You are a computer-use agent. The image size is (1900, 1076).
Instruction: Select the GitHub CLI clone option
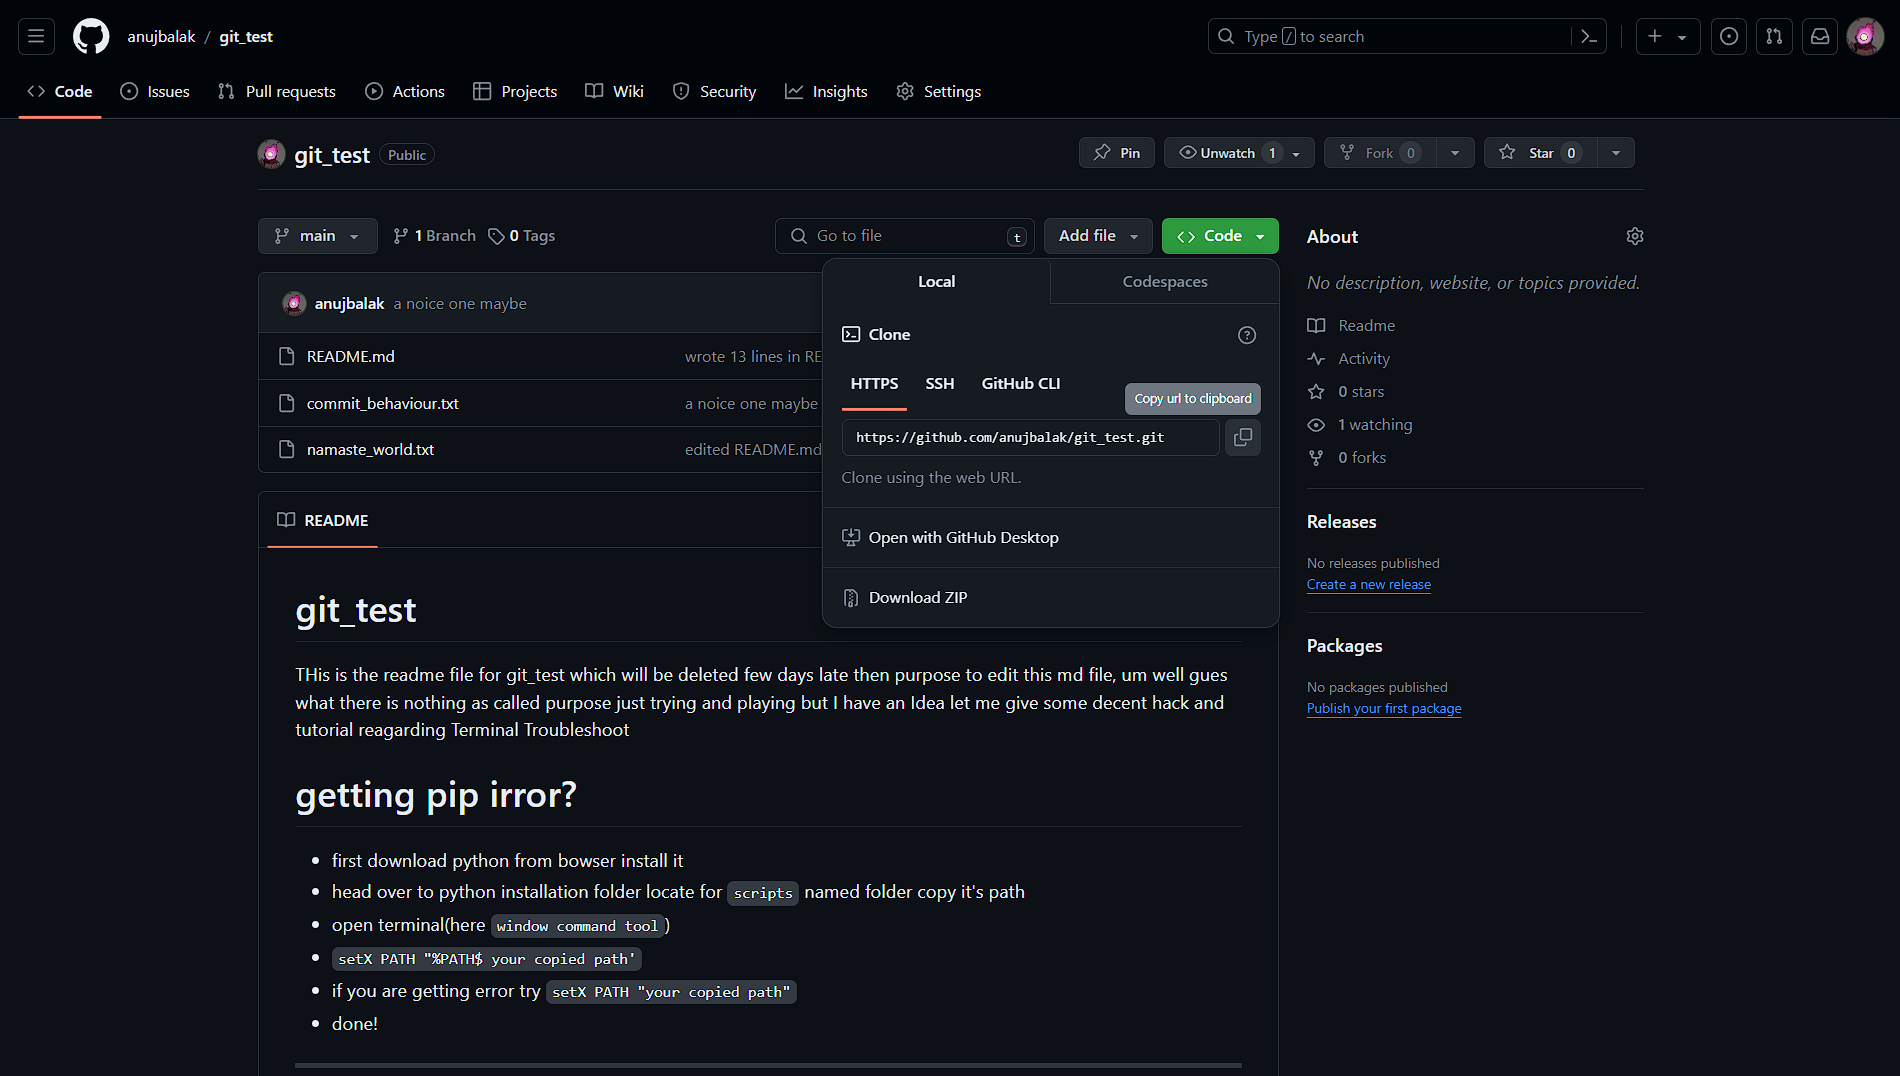point(1021,384)
